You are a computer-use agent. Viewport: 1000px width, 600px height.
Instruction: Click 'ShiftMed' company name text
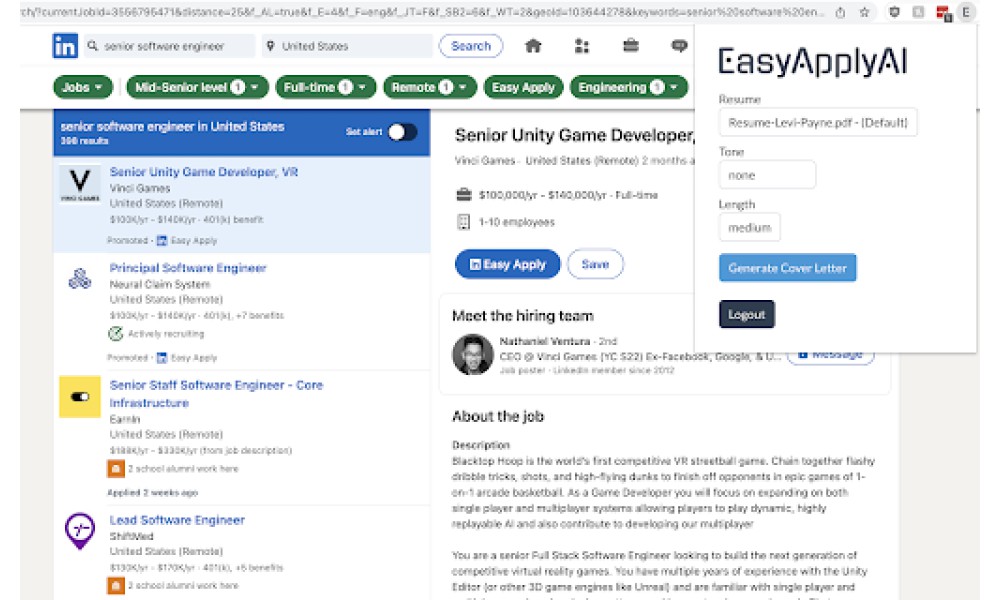click(x=131, y=536)
